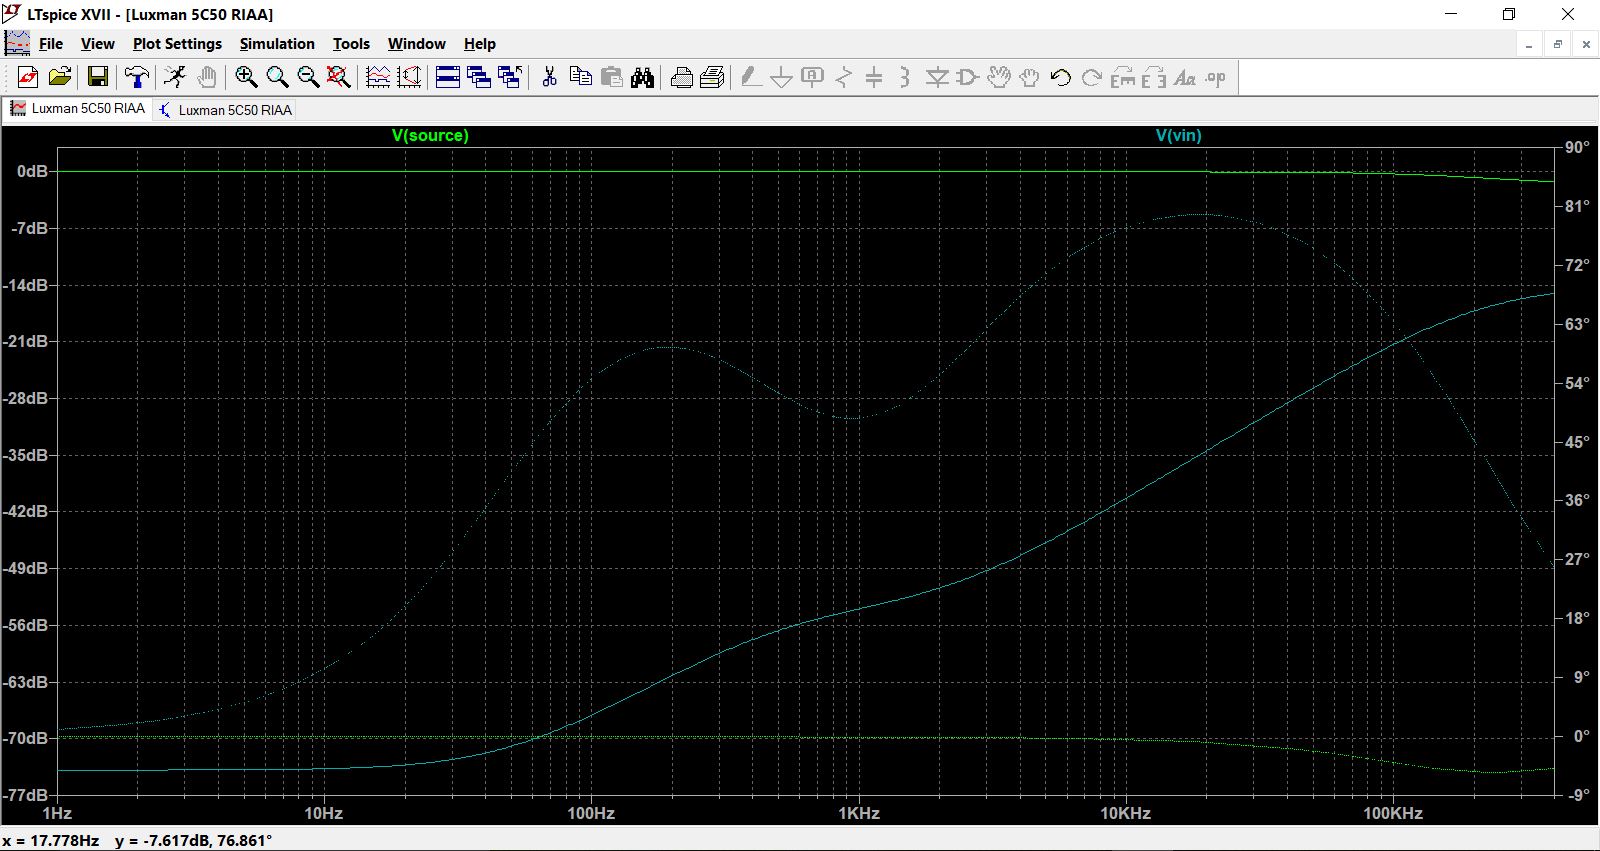Click the Find binoculars icon
Screen dimensions: 1600x851
(642, 77)
